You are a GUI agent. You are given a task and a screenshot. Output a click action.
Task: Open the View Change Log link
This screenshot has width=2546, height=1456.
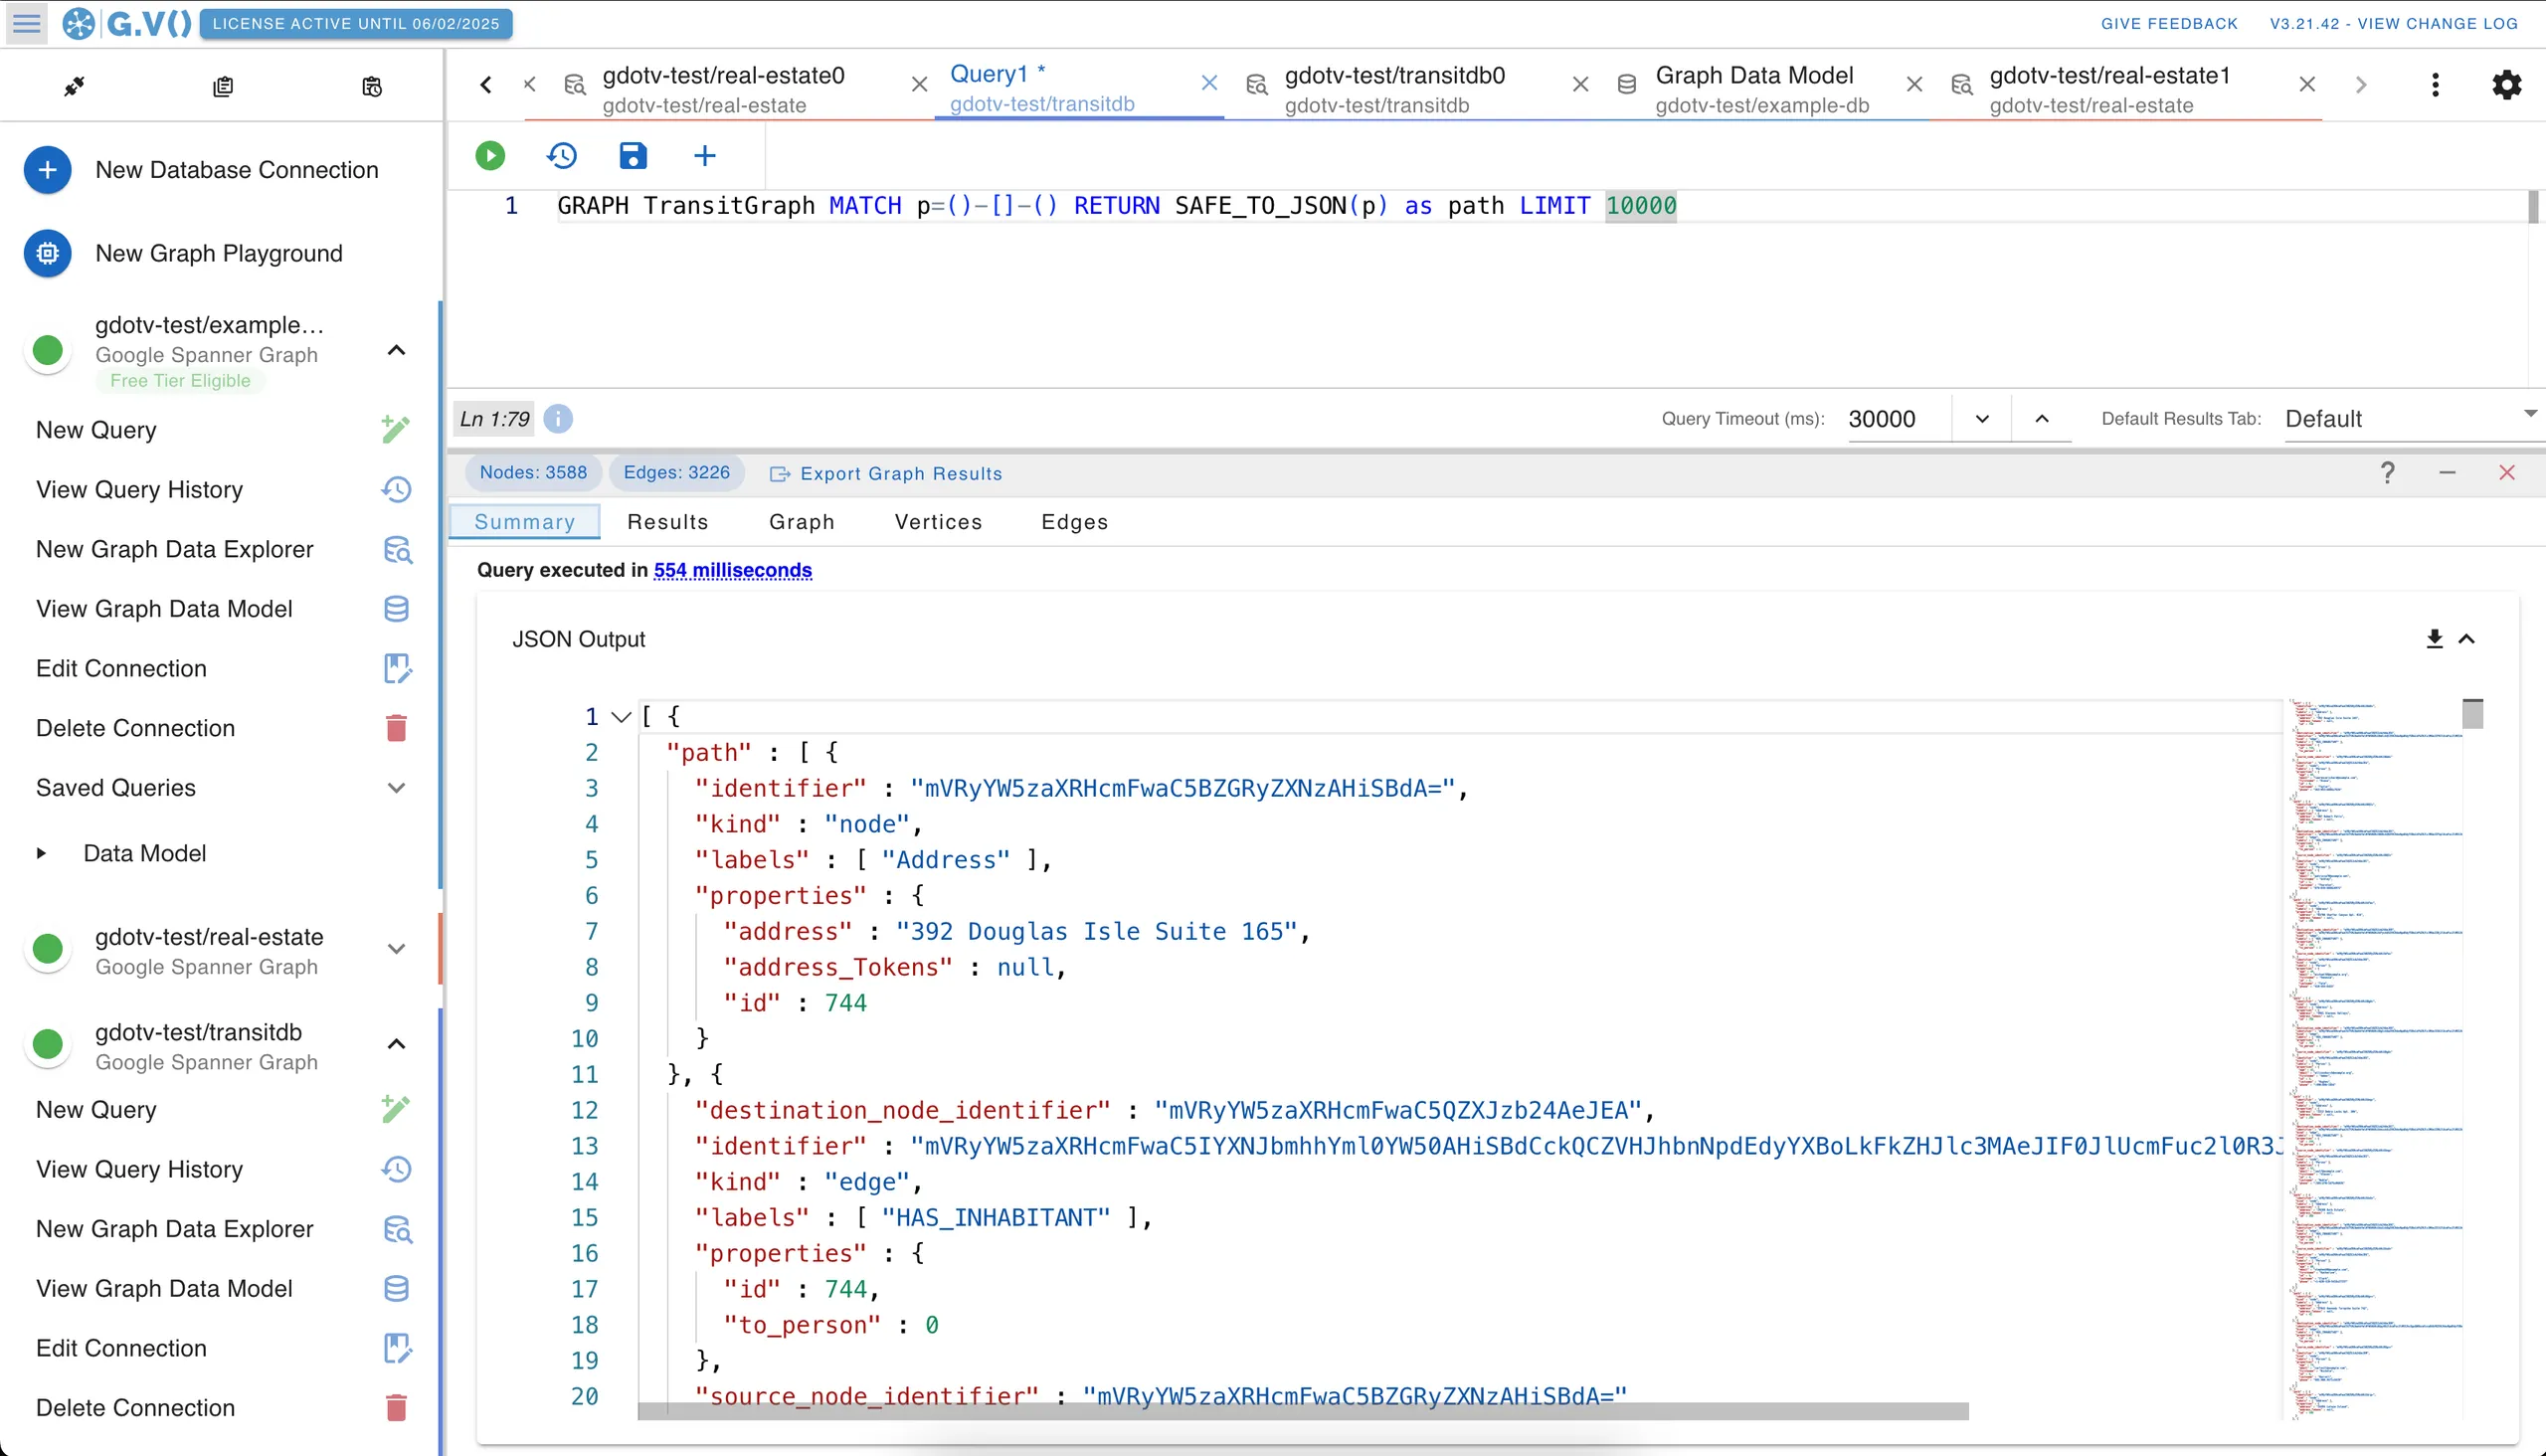click(x=2393, y=23)
